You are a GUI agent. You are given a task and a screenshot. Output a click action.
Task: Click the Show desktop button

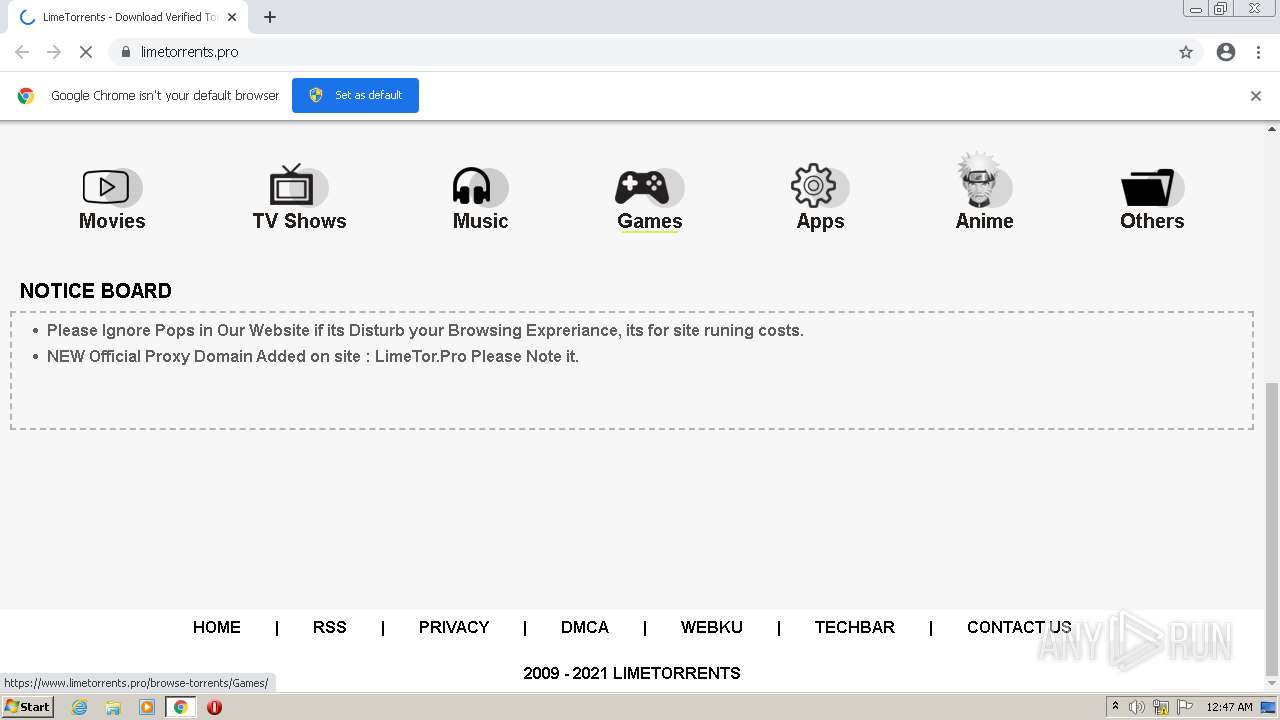[1269, 707]
